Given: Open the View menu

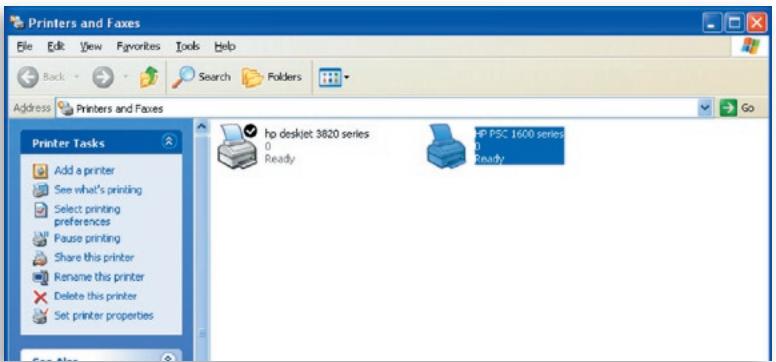Looking at the screenshot, I should coord(91,47).
